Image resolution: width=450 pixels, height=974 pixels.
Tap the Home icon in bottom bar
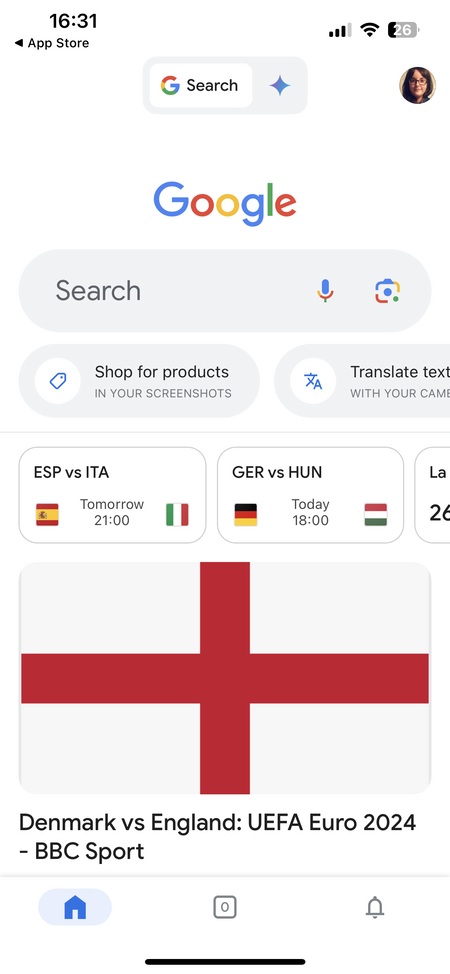[75, 907]
